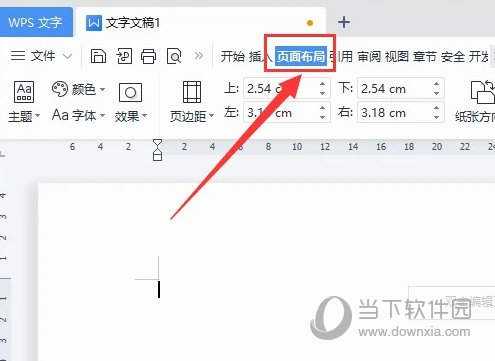Open the 章节 ribbon tab

point(425,56)
